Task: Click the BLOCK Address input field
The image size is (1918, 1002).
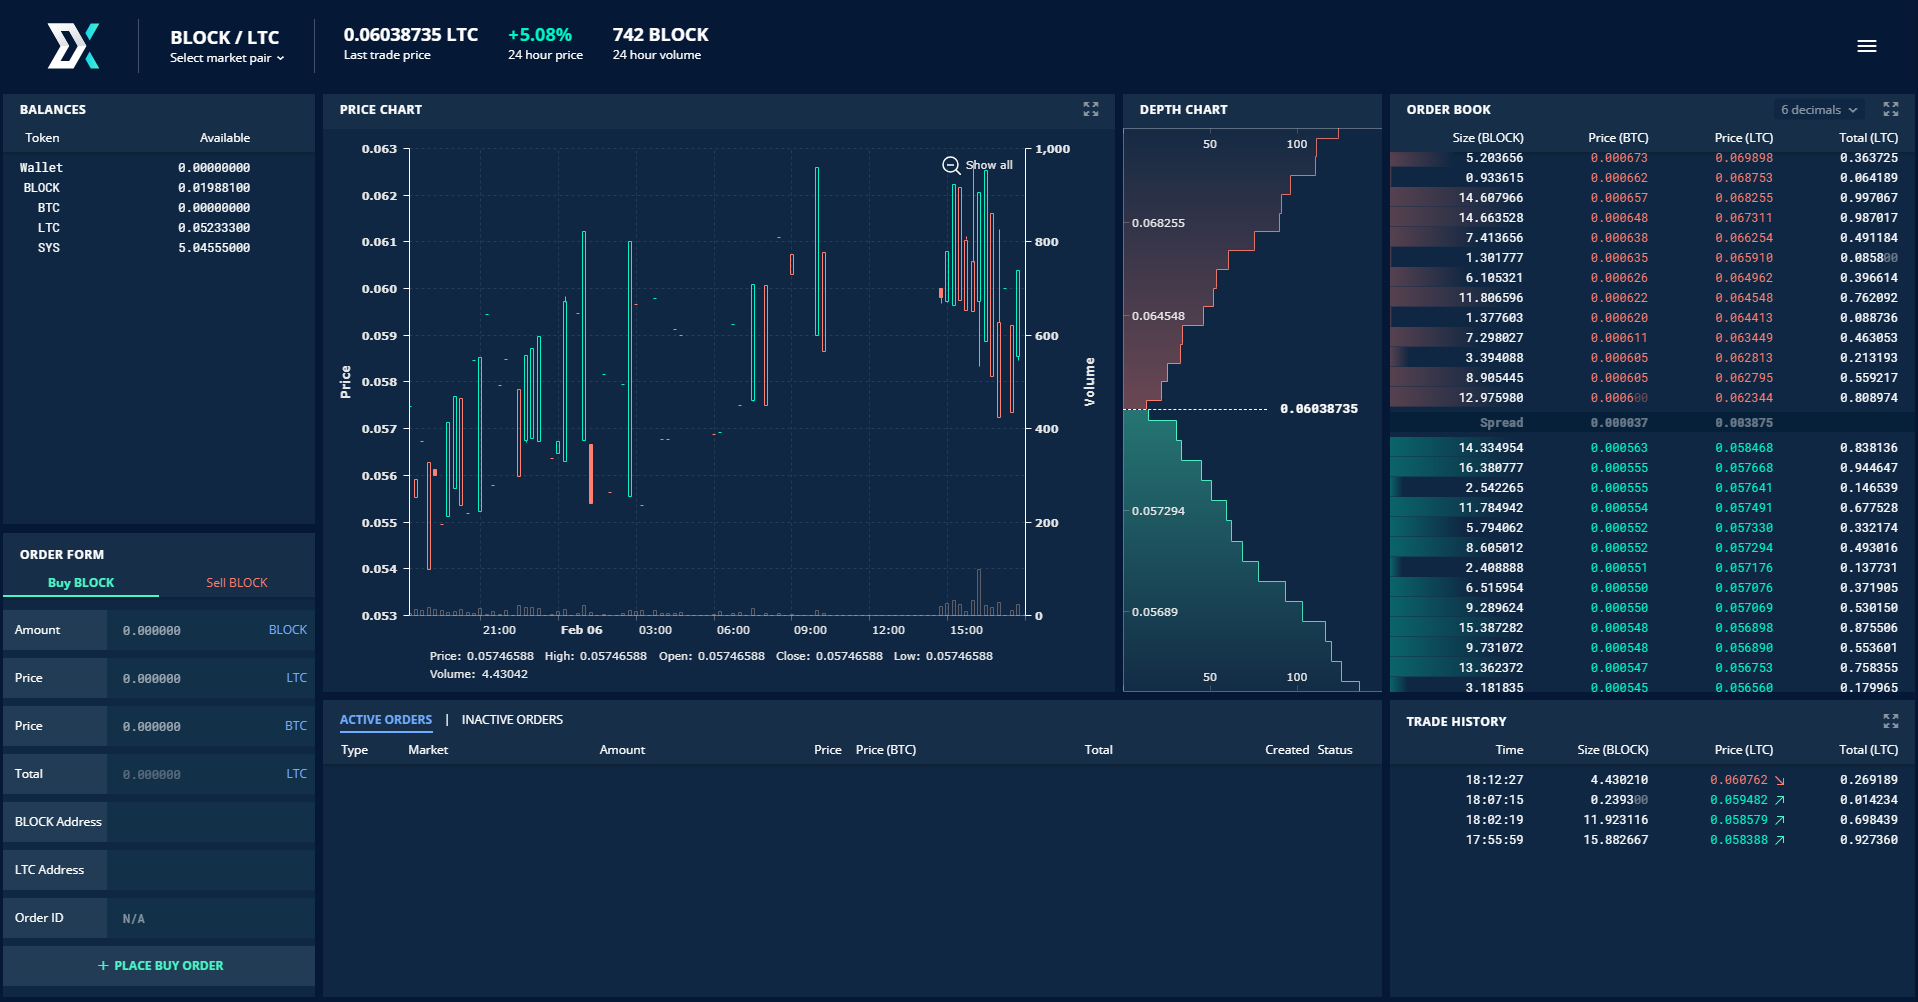Action: tap(210, 822)
